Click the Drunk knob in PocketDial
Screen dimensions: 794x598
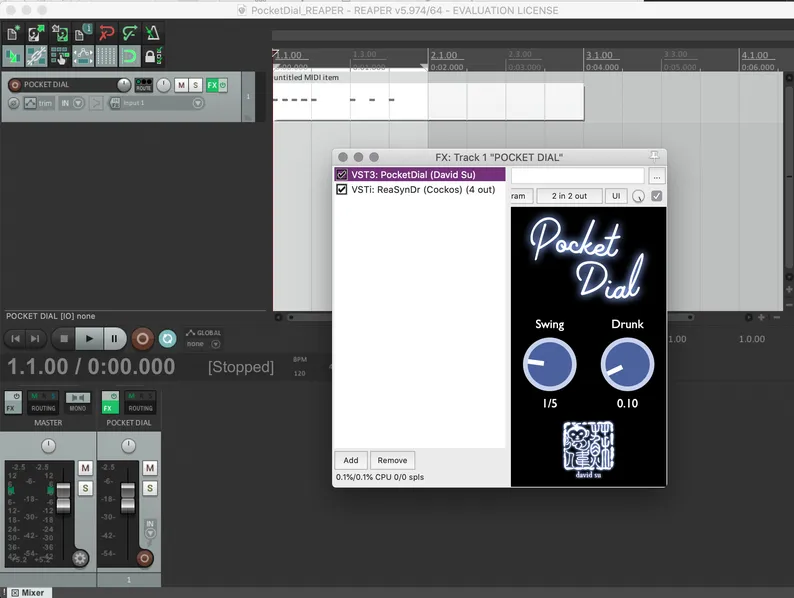(x=627, y=365)
